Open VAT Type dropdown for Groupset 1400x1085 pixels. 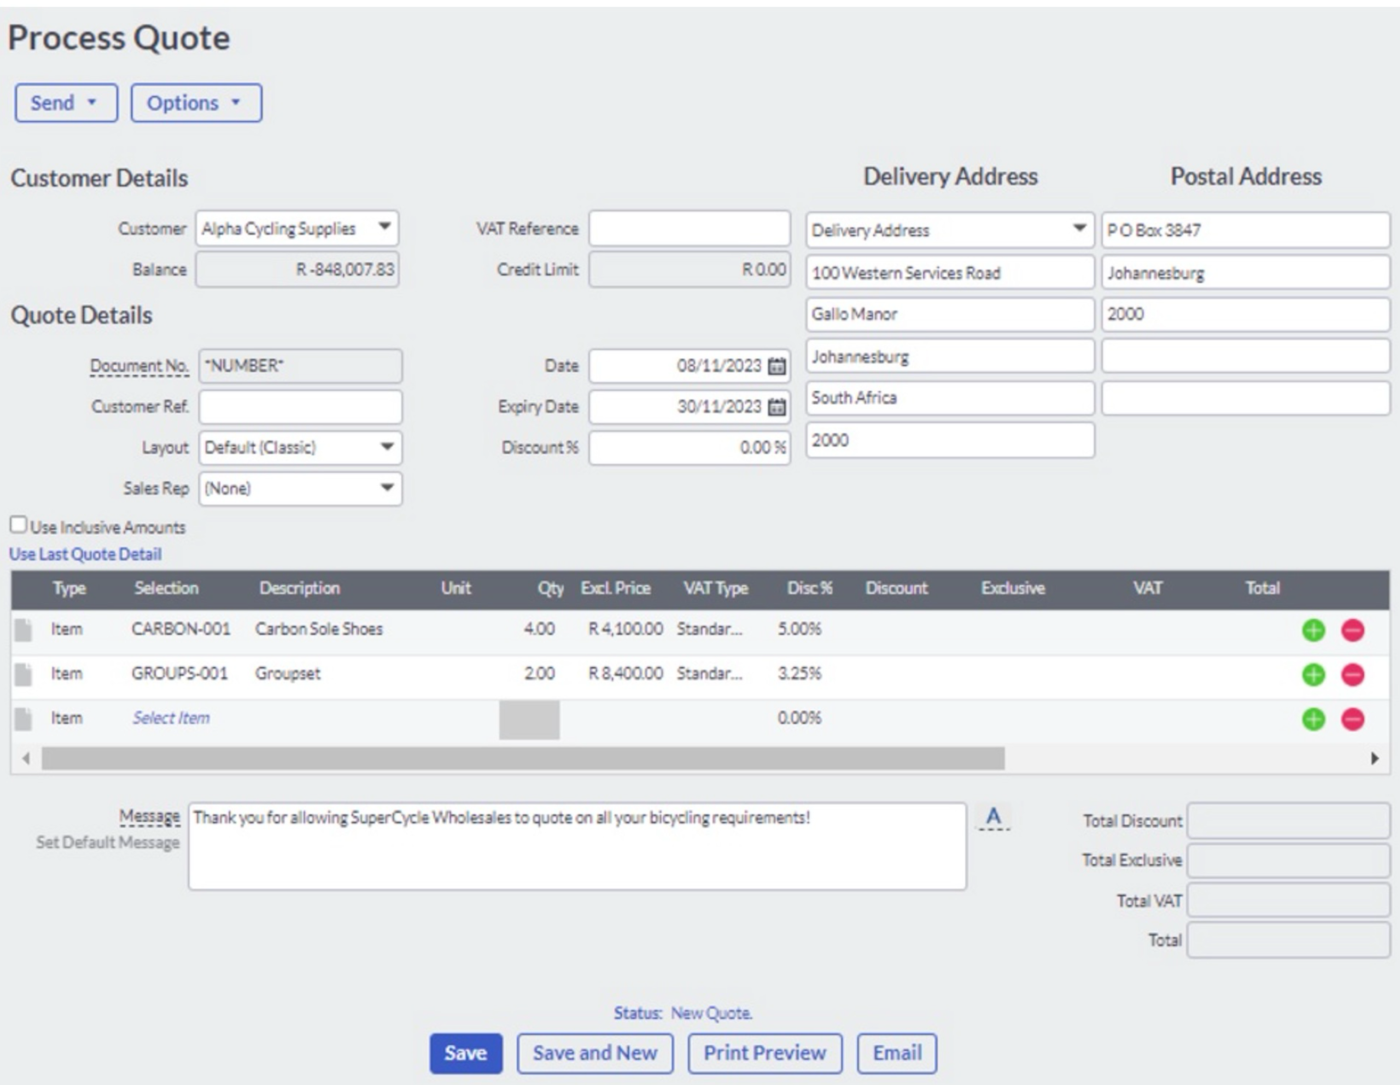click(x=709, y=673)
